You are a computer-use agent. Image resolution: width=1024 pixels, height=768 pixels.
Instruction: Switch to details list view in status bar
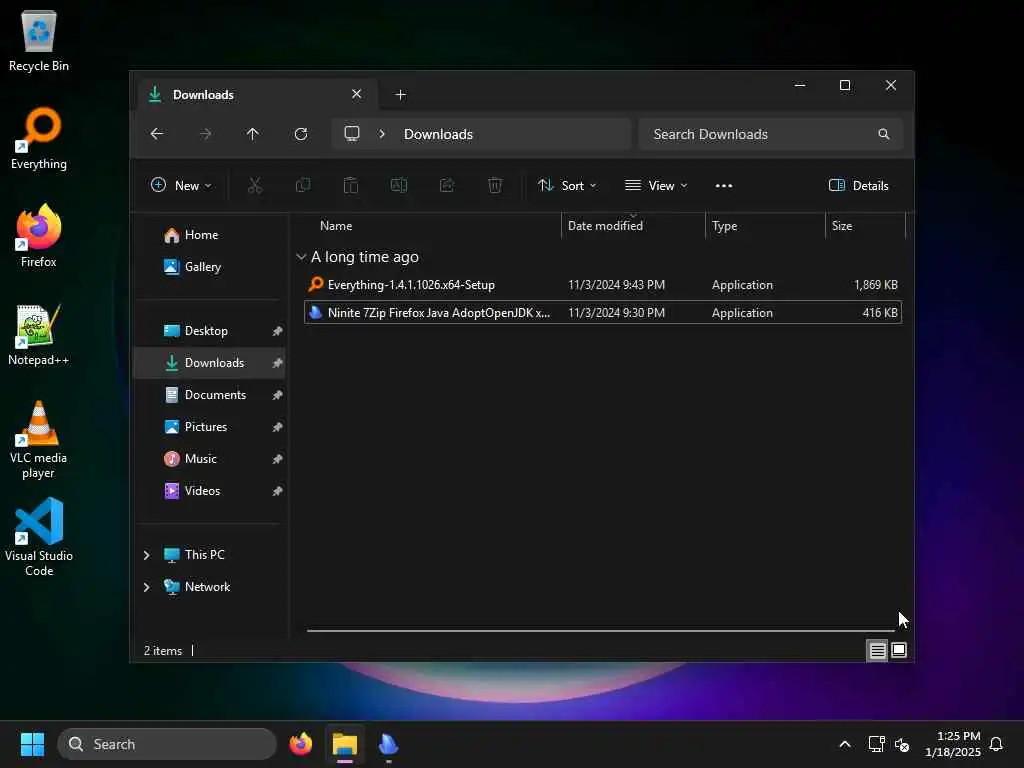(x=877, y=650)
